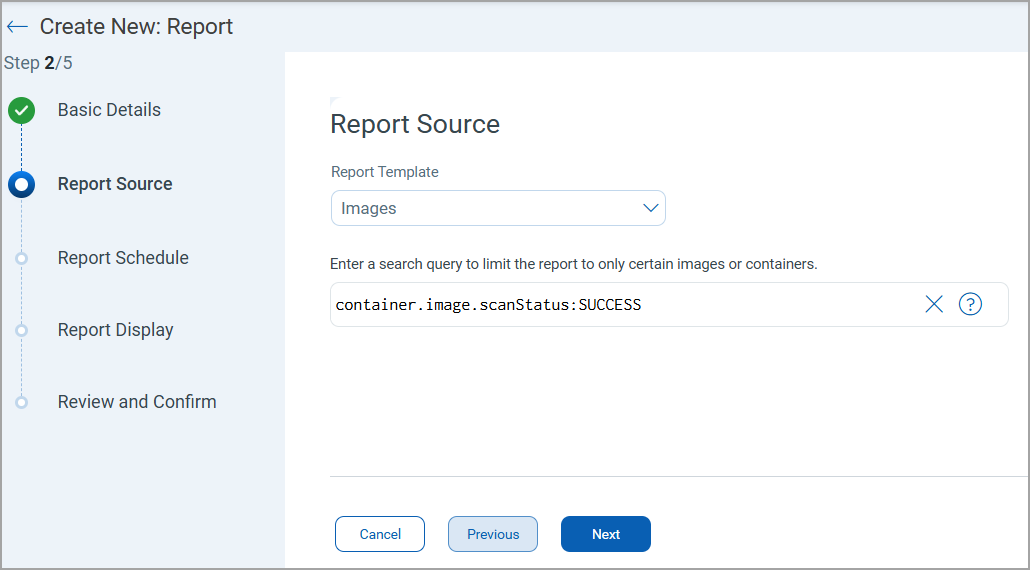Go to the Basic Details step label
The width and height of the screenshot is (1030, 570).
point(109,110)
